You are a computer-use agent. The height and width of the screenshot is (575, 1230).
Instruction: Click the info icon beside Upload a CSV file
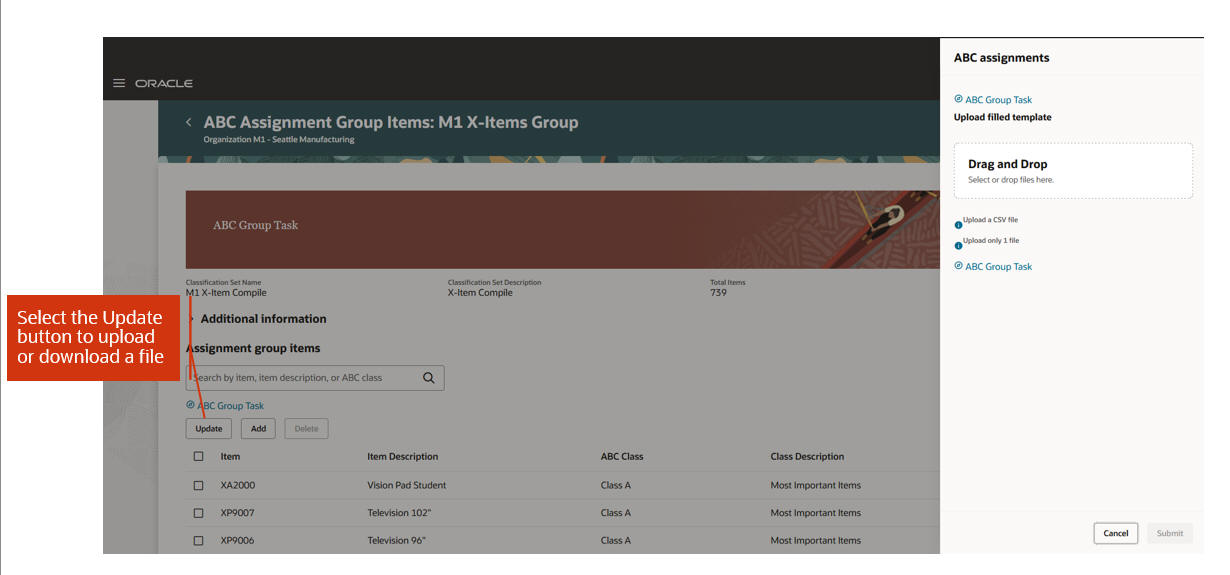(x=958, y=225)
